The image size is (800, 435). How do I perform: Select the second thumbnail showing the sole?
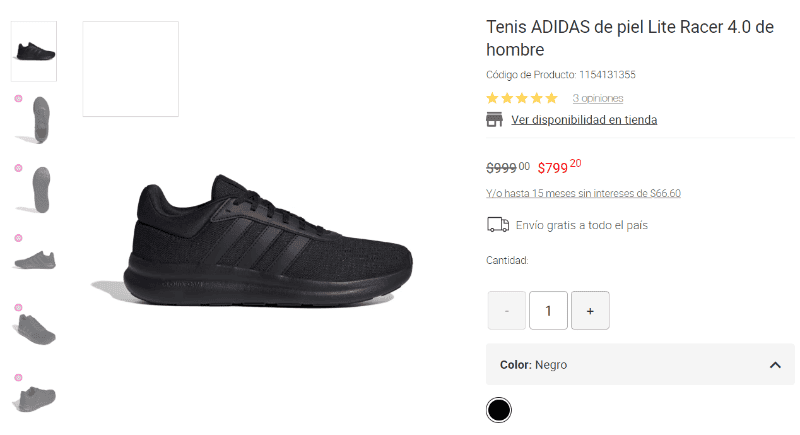pos(39,119)
